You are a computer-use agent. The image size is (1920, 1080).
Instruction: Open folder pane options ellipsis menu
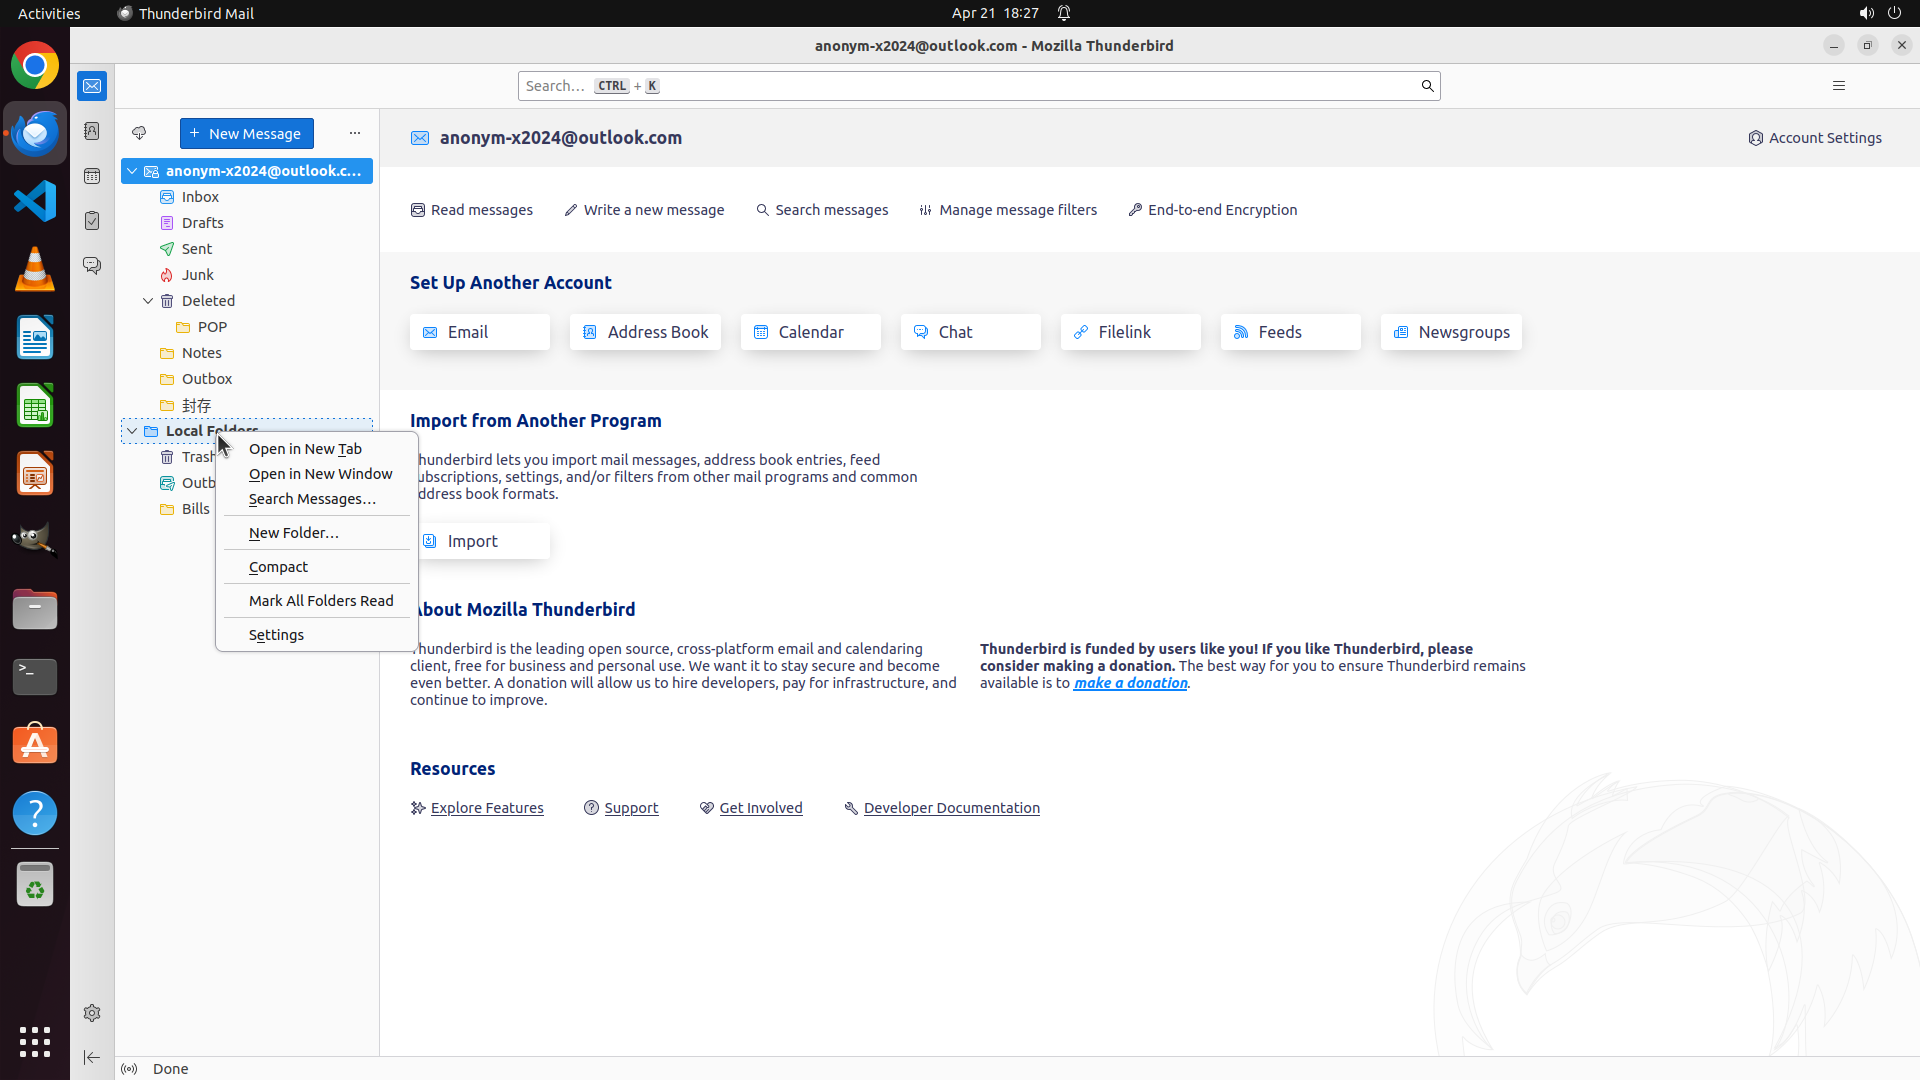coord(354,133)
